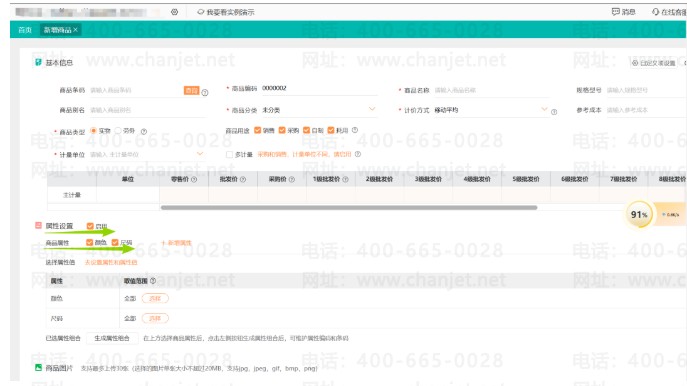Click the 新增属性 add link

coord(176,243)
